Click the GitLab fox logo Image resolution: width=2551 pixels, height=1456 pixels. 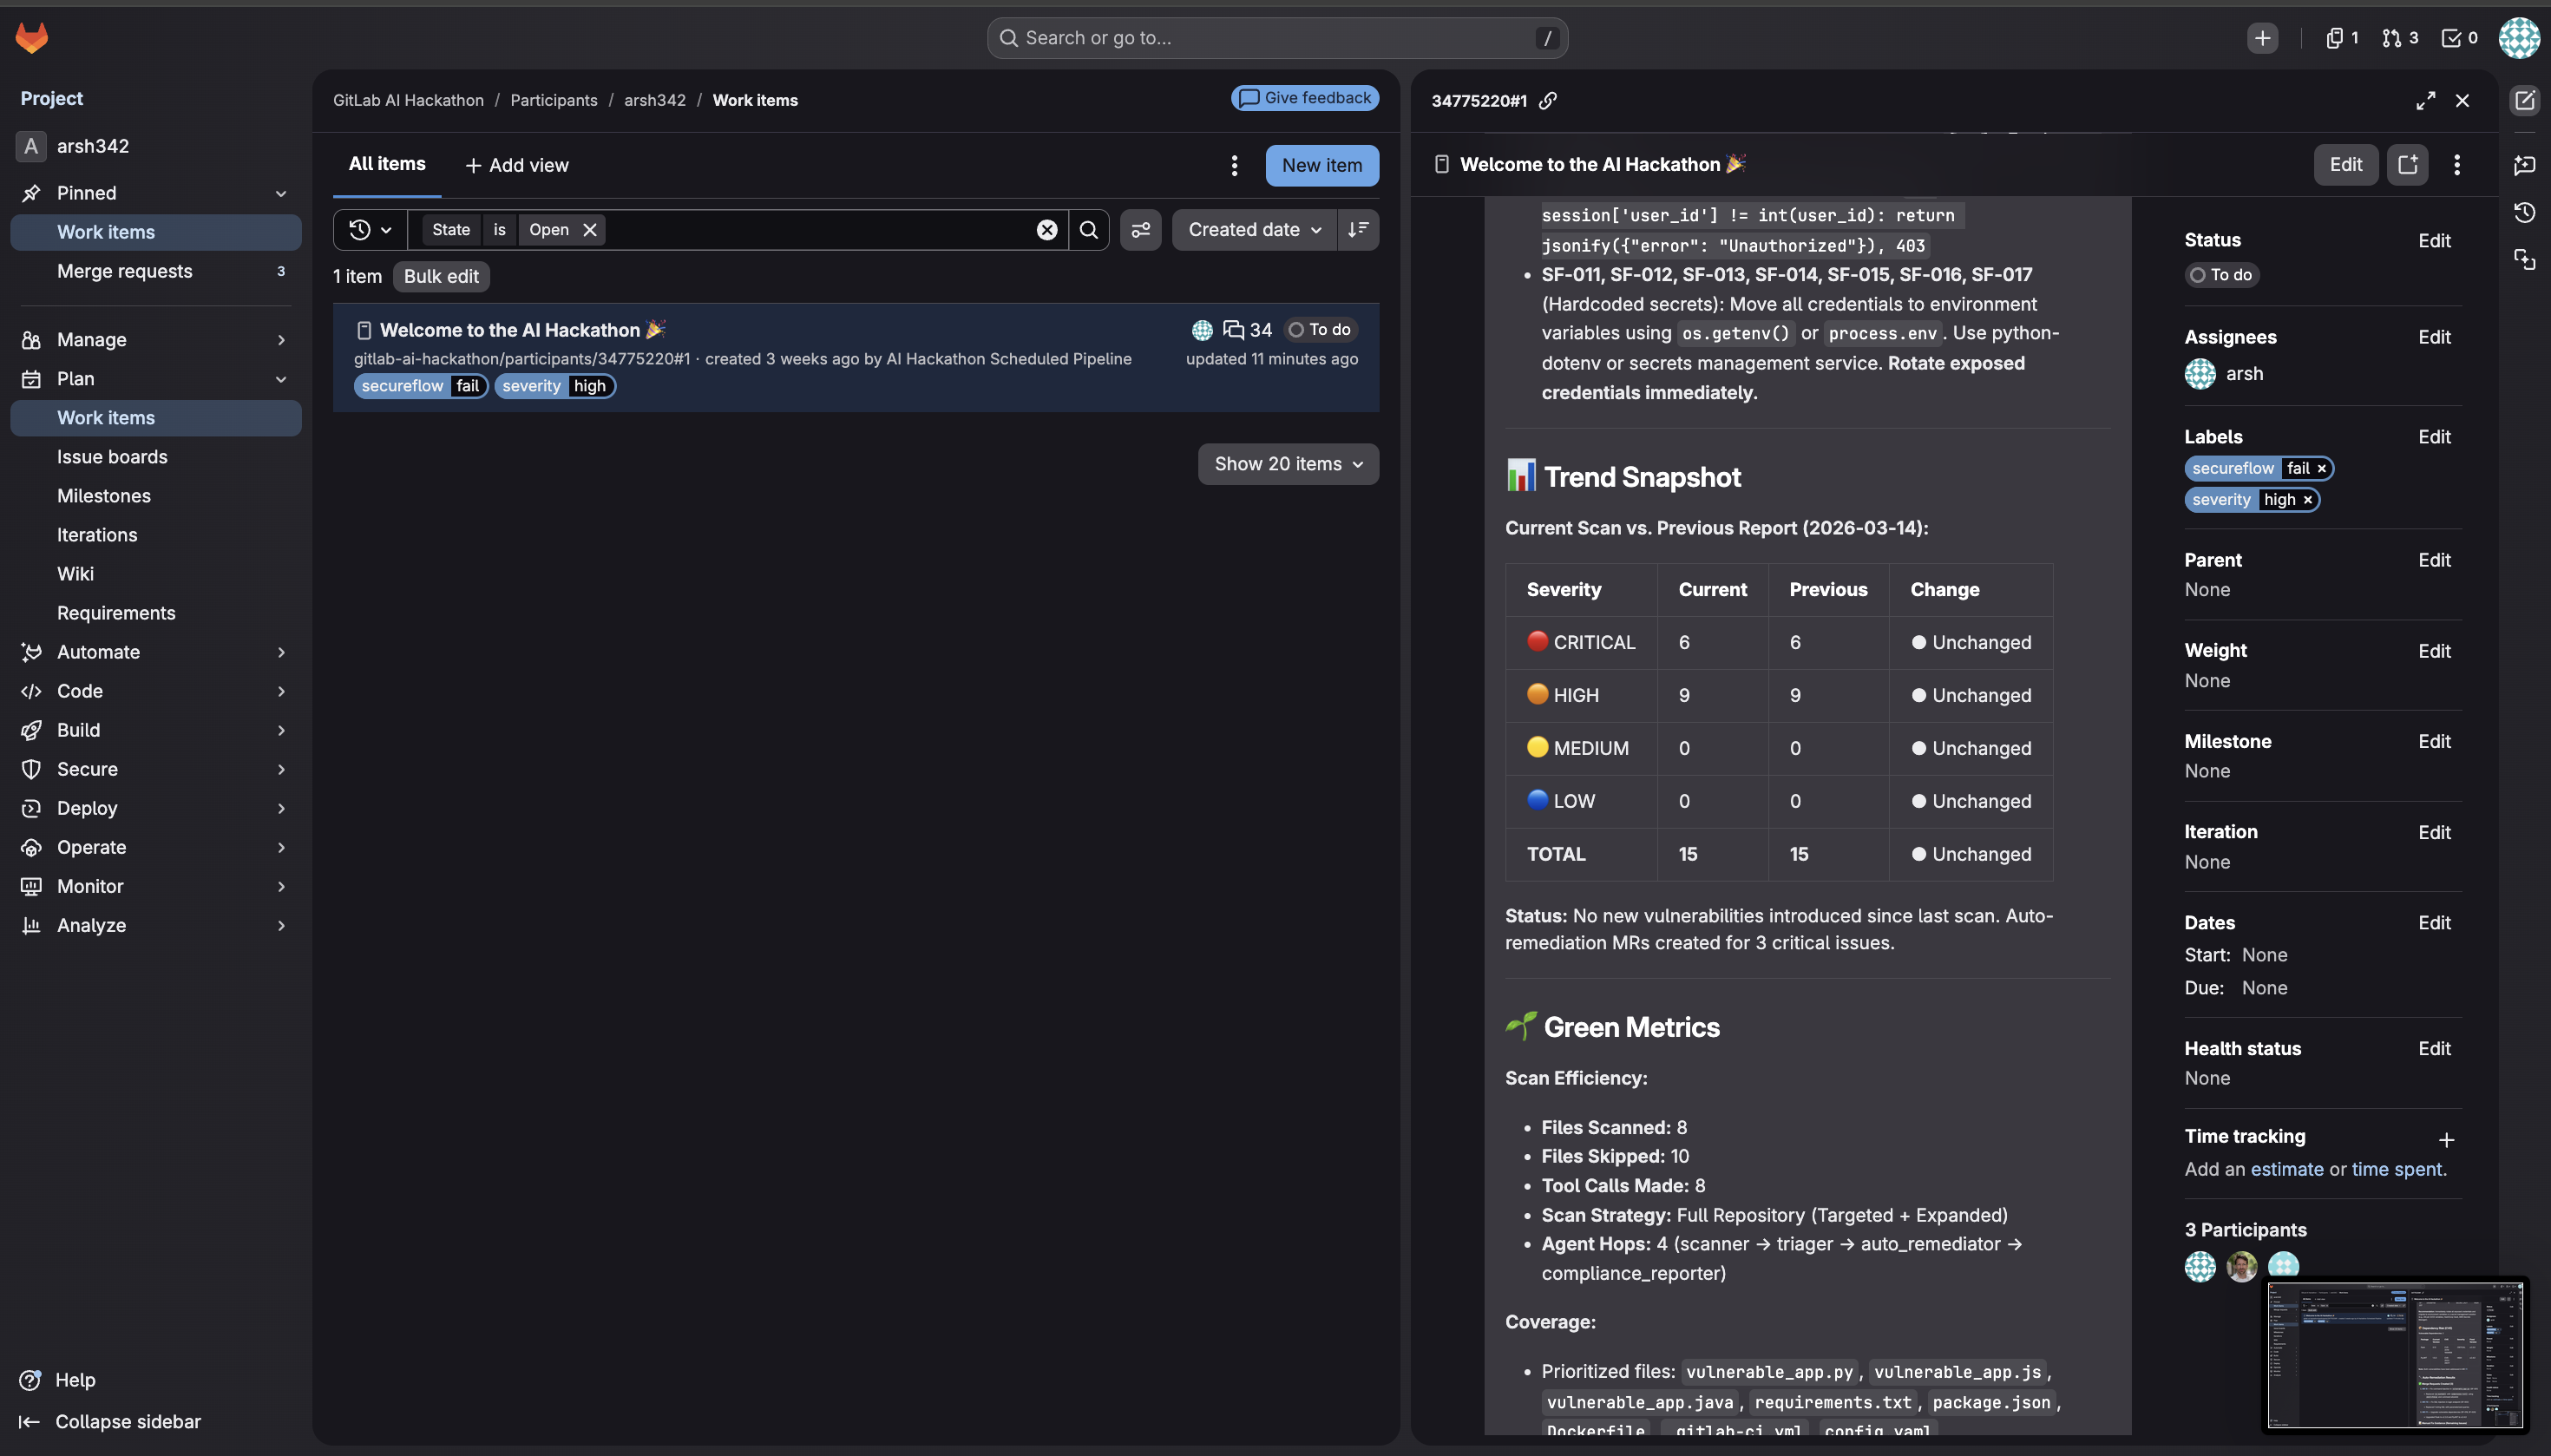pos(32,38)
